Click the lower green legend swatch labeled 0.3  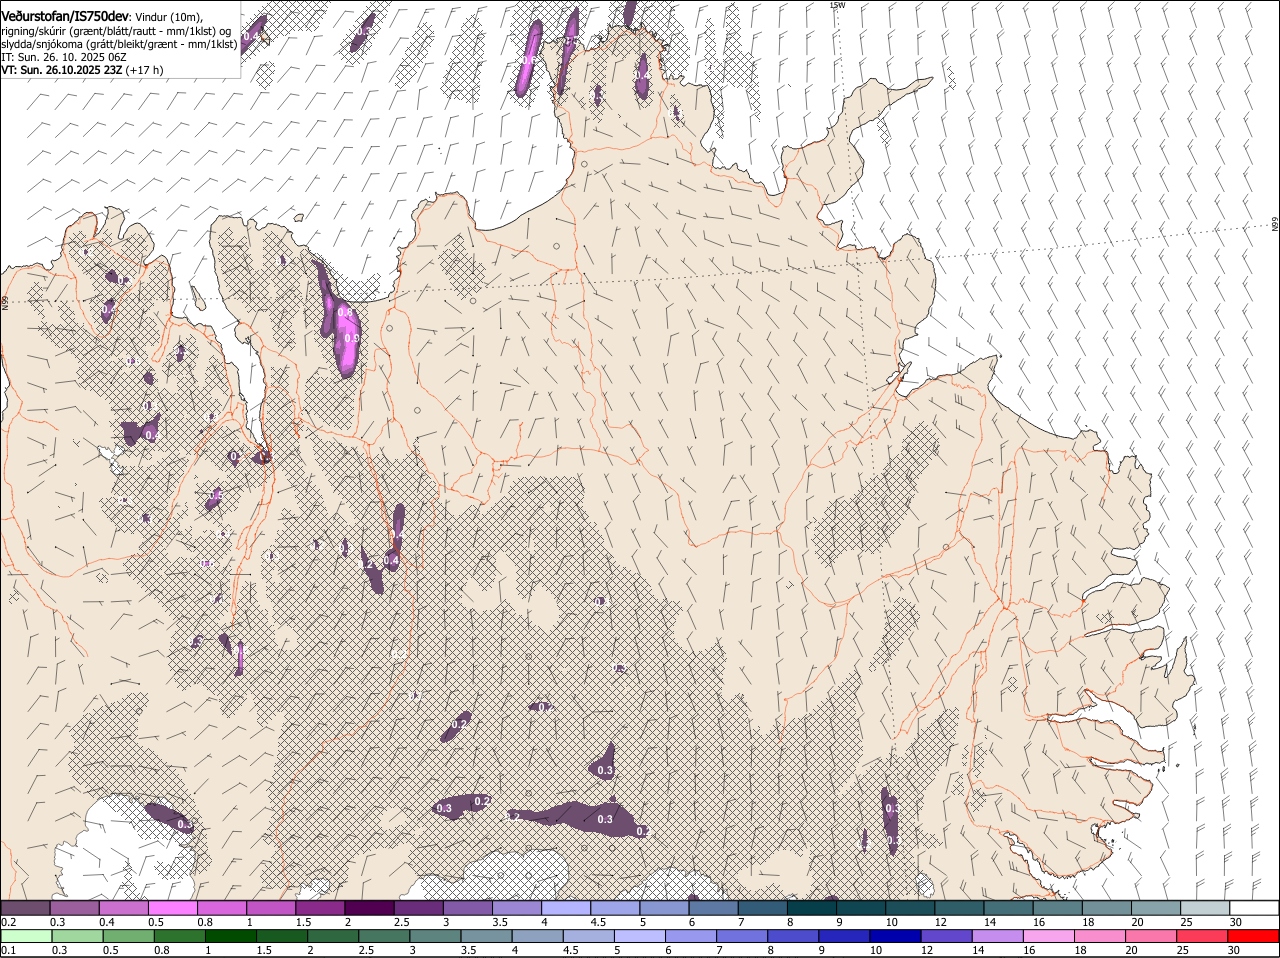[77, 937]
